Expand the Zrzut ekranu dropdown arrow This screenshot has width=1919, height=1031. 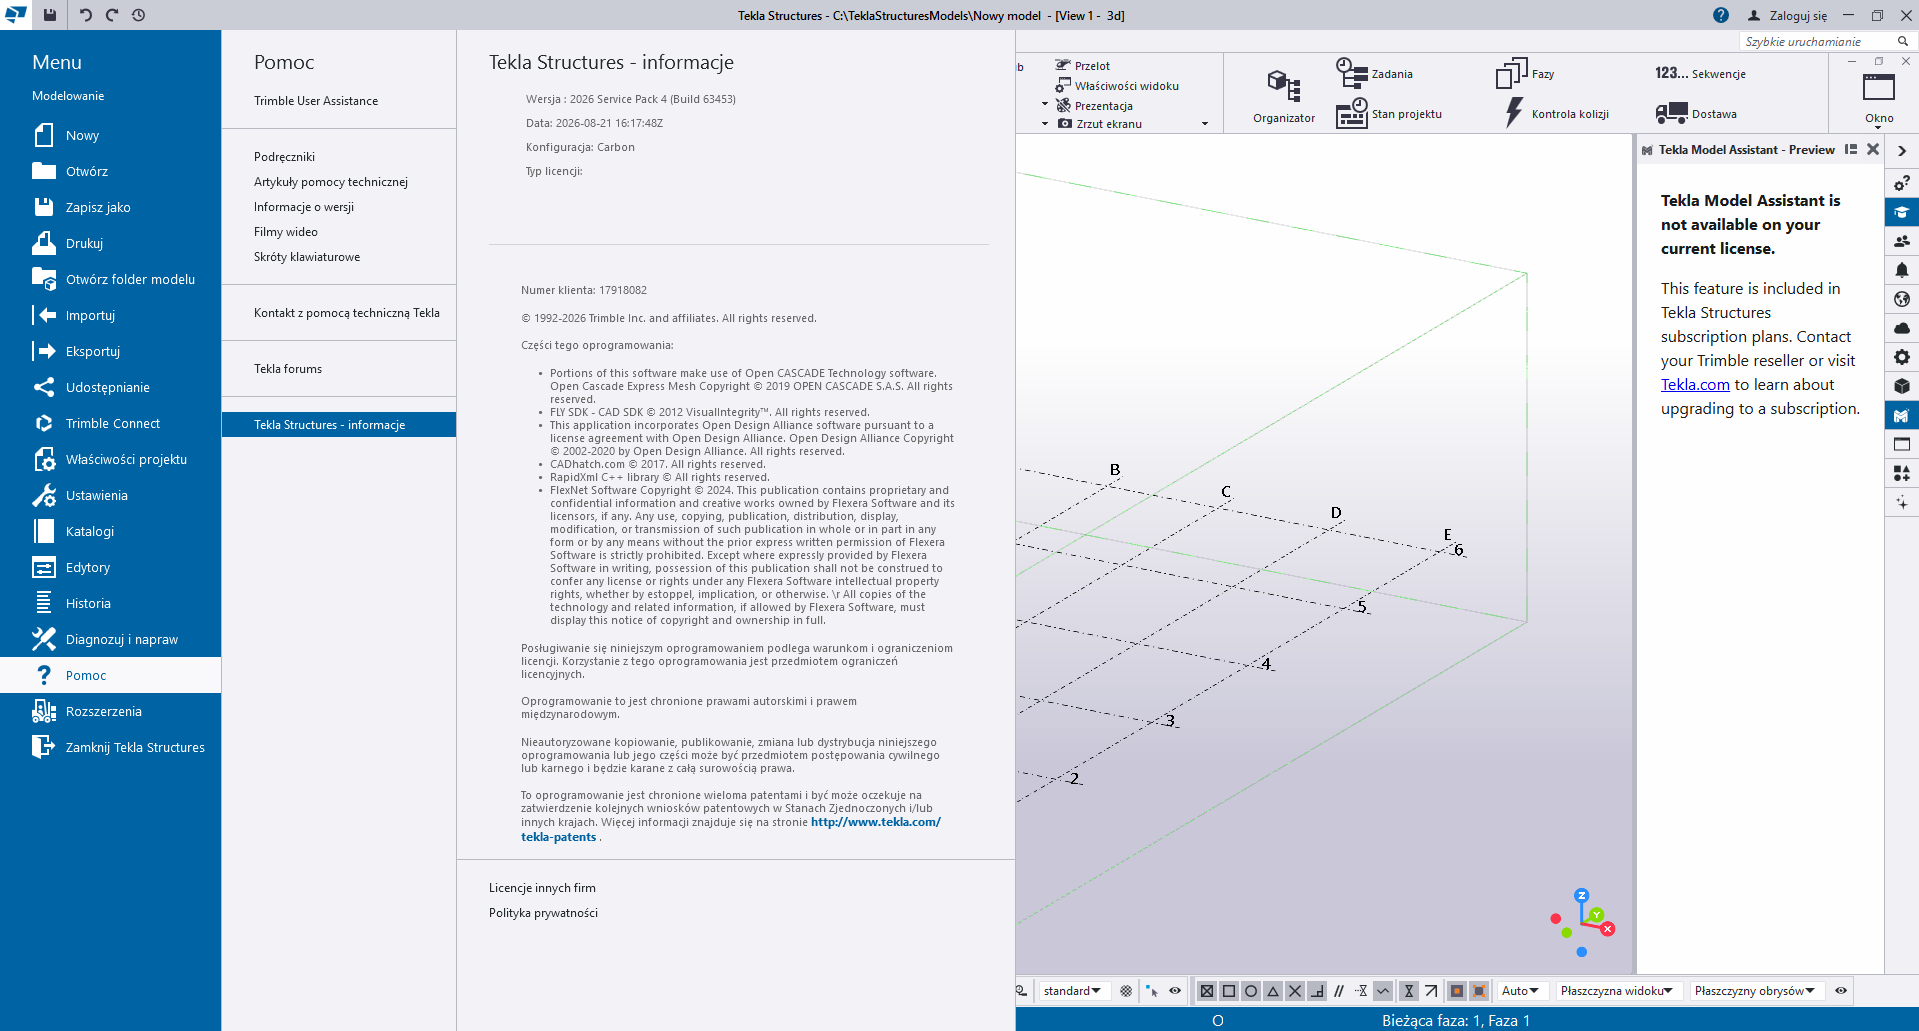1045,124
